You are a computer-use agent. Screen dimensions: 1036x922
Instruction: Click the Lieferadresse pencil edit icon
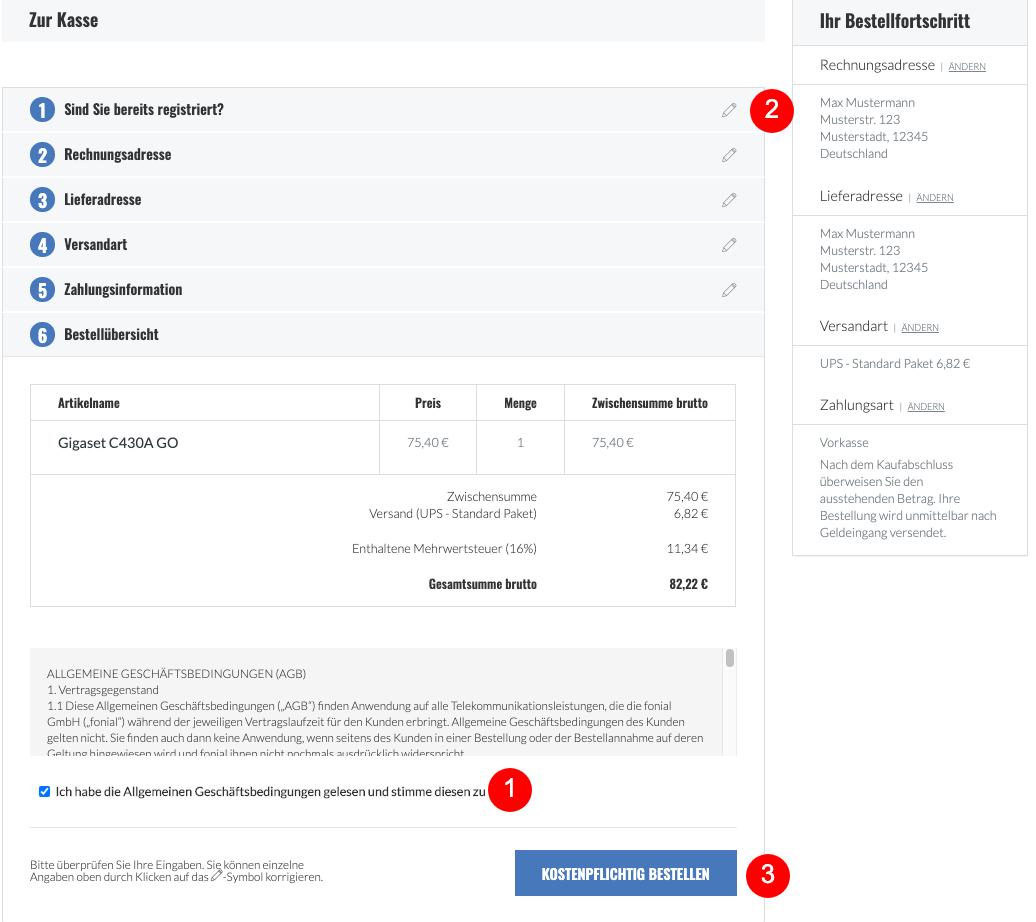[x=729, y=200]
